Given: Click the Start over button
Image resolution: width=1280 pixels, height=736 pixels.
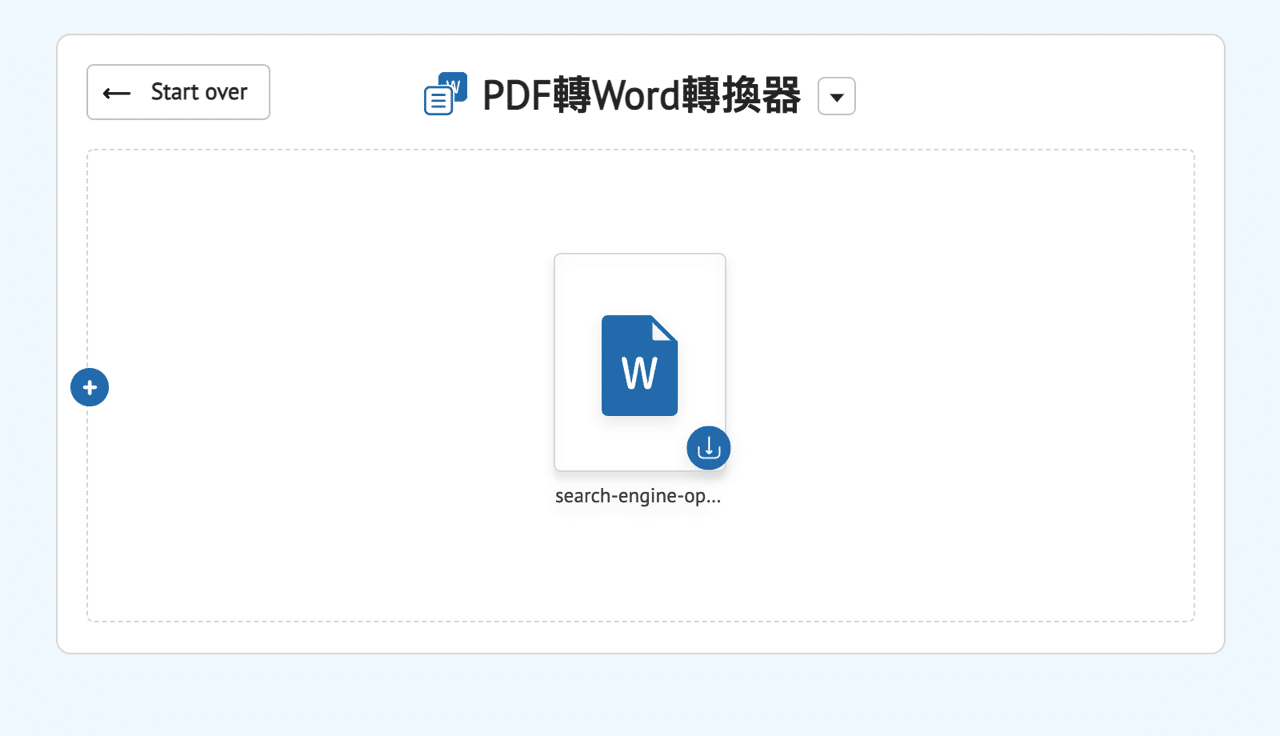Looking at the screenshot, I should (x=178, y=92).
